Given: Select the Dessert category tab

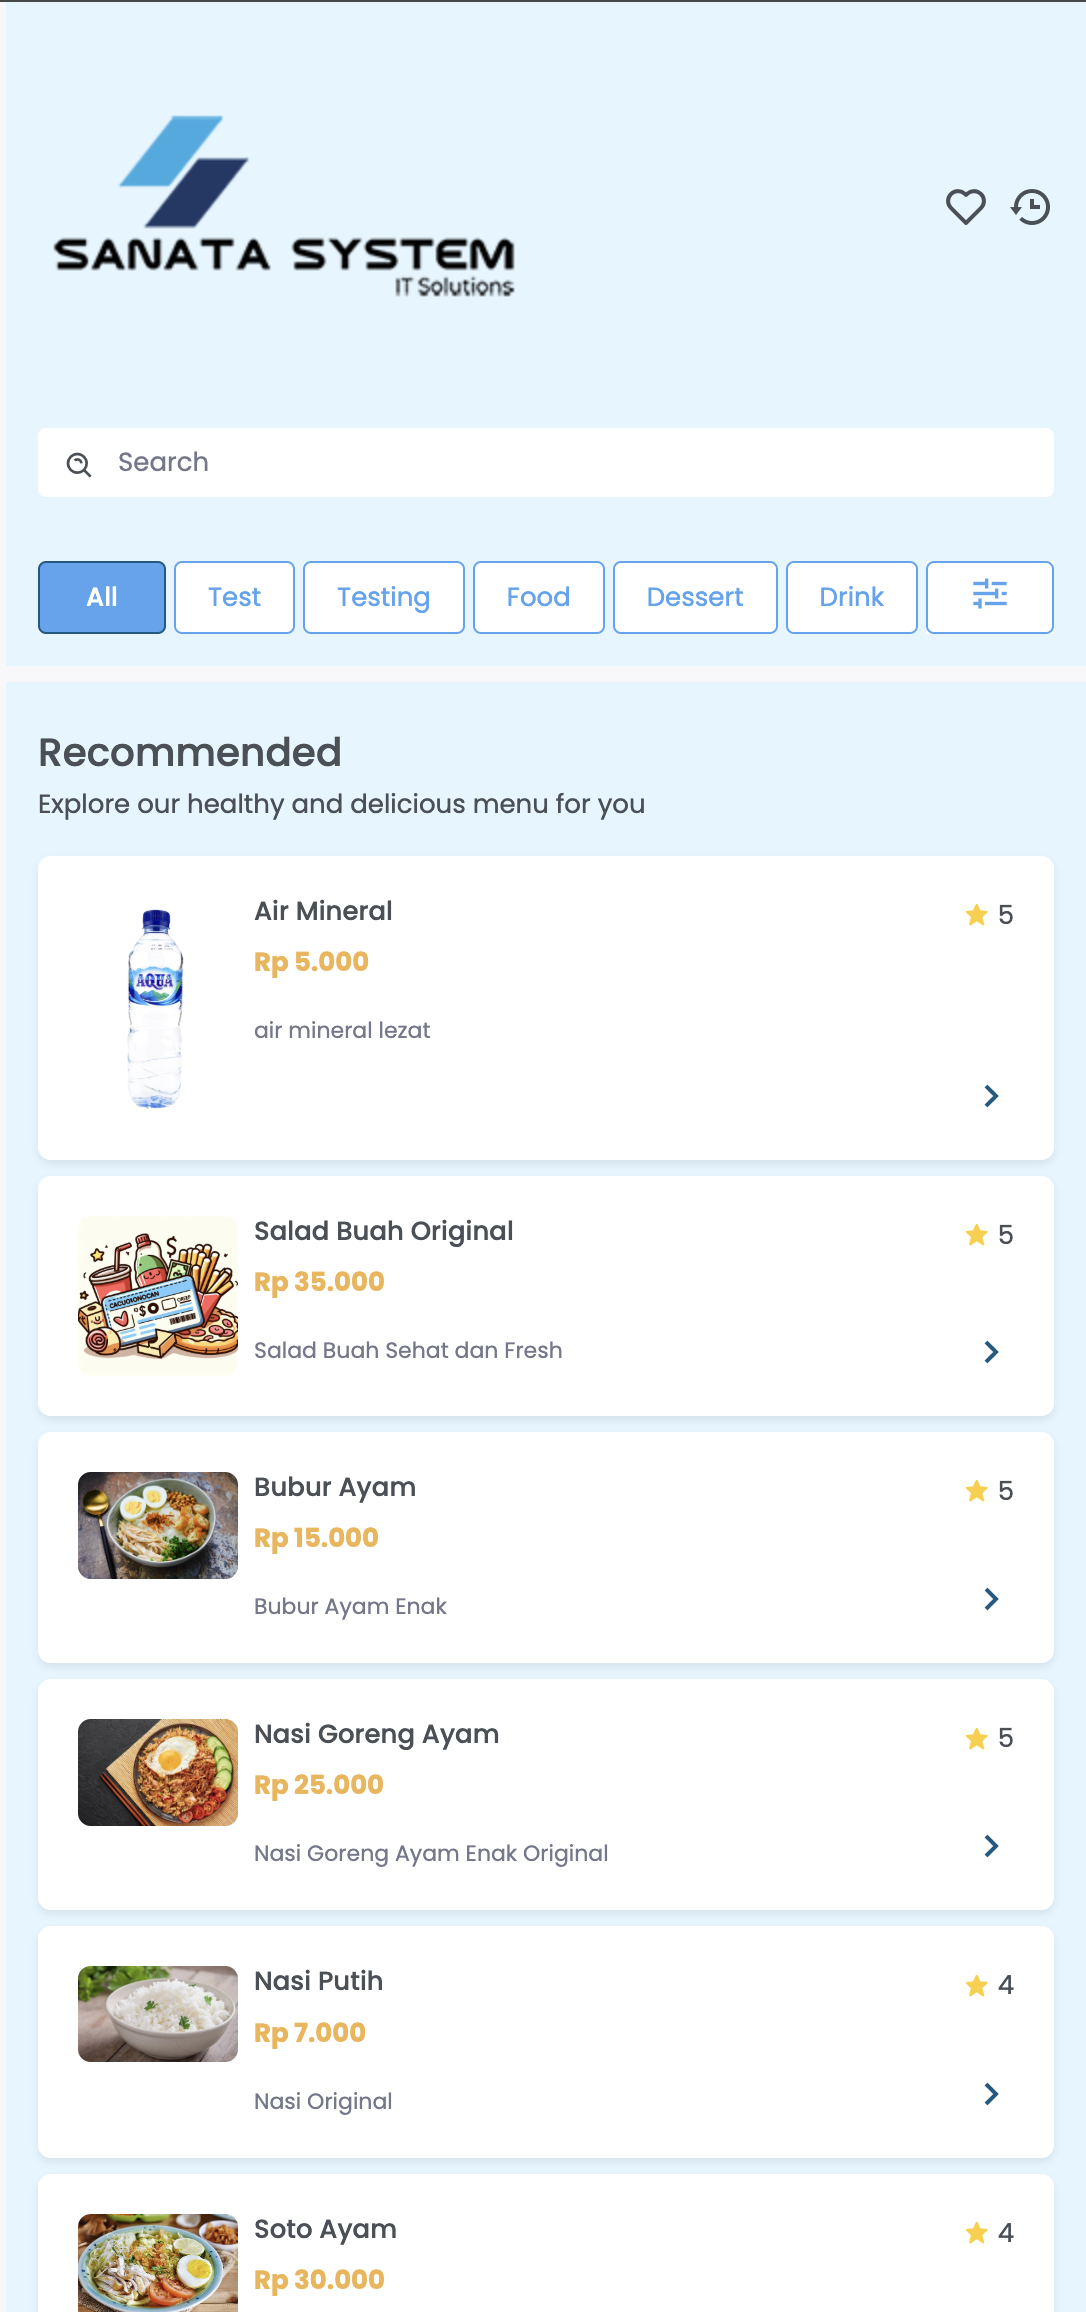Looking at the screenshot, I should (695, 597).
